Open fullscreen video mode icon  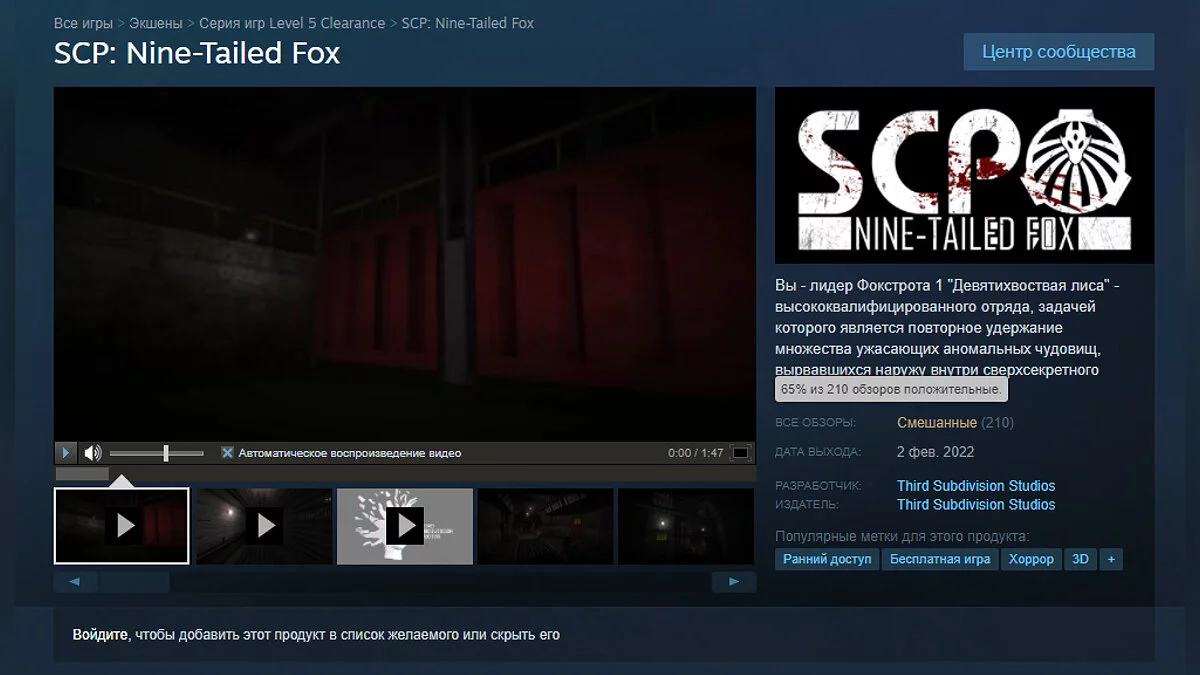click(x=740, y=453)
